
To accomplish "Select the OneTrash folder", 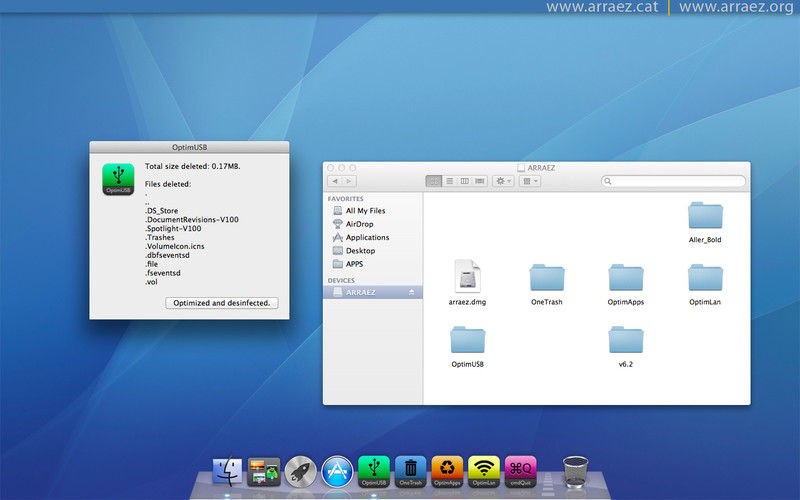I will click(546, 284).
